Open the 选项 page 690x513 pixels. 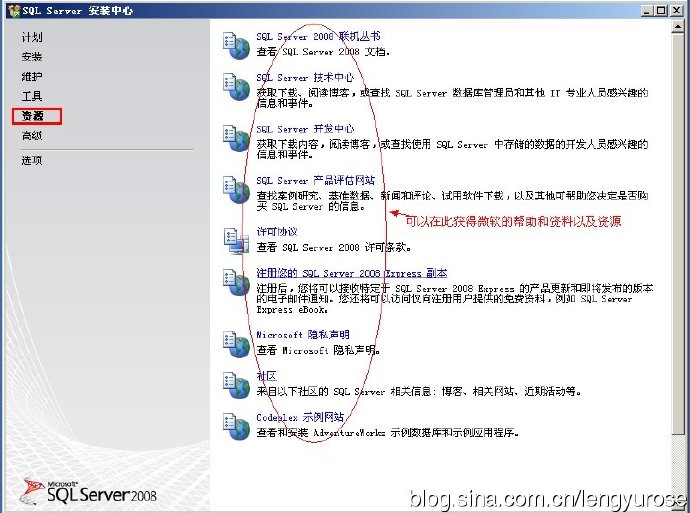(x=32, y=161)
